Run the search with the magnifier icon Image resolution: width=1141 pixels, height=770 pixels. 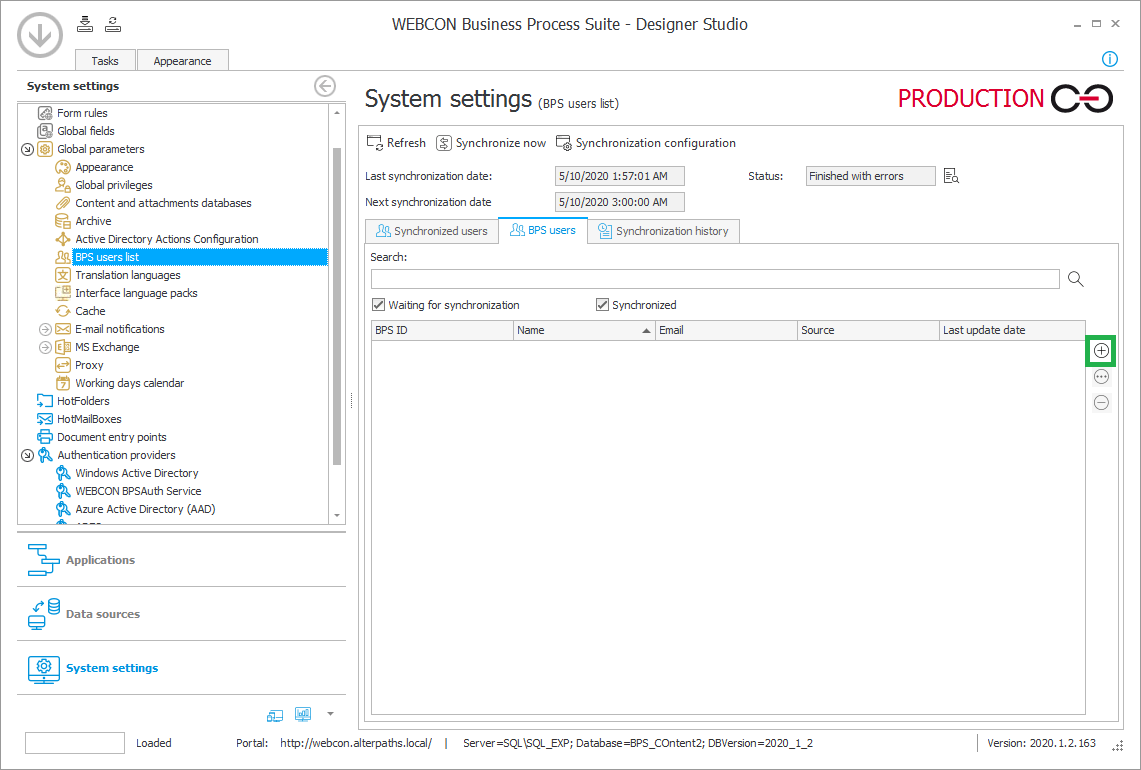[x=1075, y=279]
